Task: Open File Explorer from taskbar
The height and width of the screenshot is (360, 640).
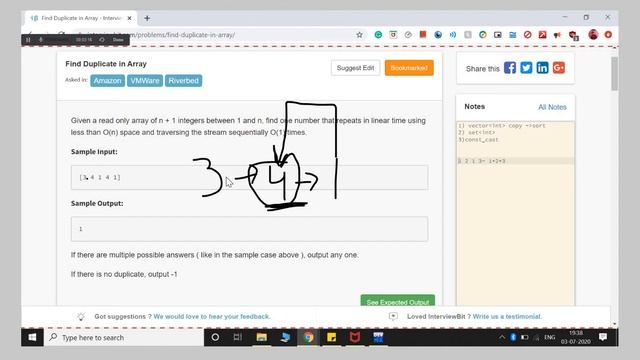Action: pos(262,338)
